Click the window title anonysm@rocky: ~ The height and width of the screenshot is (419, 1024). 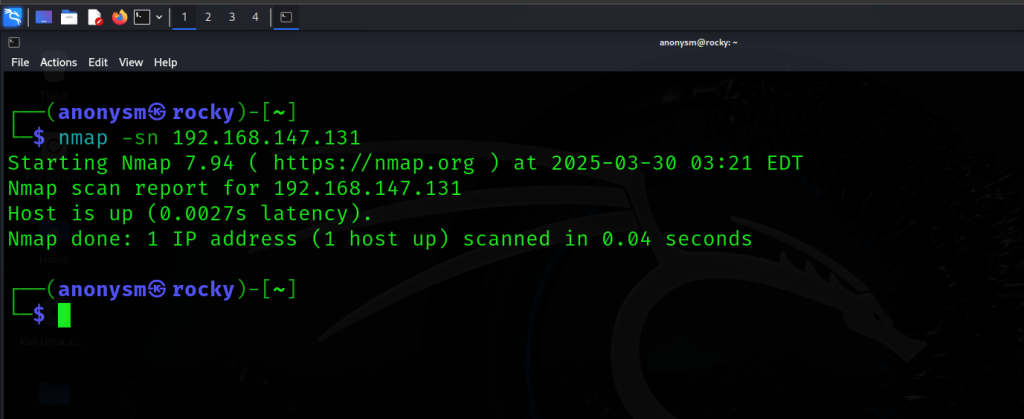pos(699,42)
